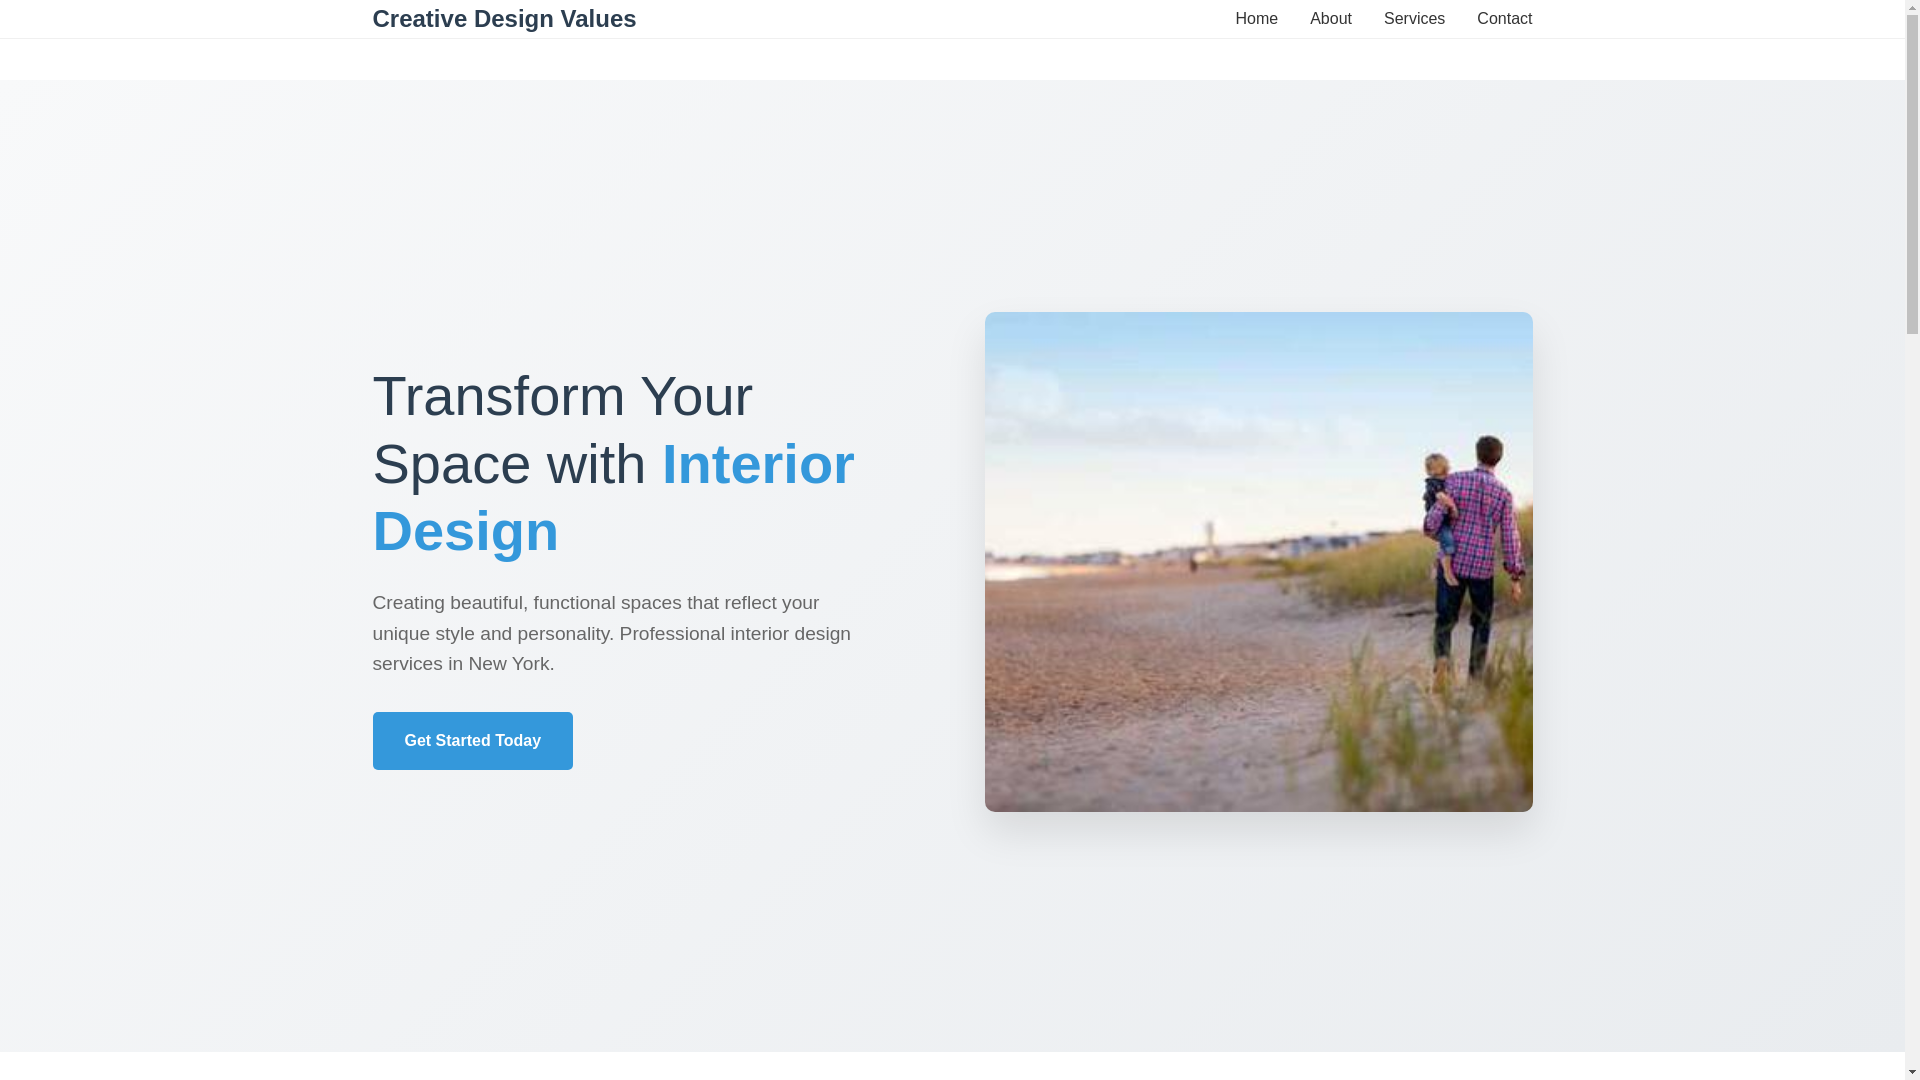Viewport: 1920px width, 1080px height.
Task: Open the Services menu item
Action: coord(1414,19)
